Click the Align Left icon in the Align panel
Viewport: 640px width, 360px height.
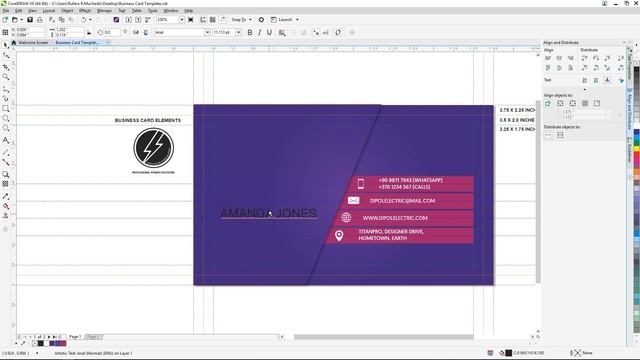[x=548, y=58]
